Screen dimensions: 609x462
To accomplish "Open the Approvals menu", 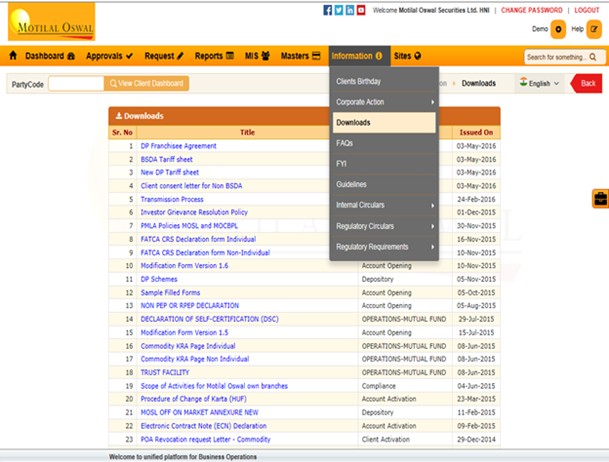I will pos(109,56).
